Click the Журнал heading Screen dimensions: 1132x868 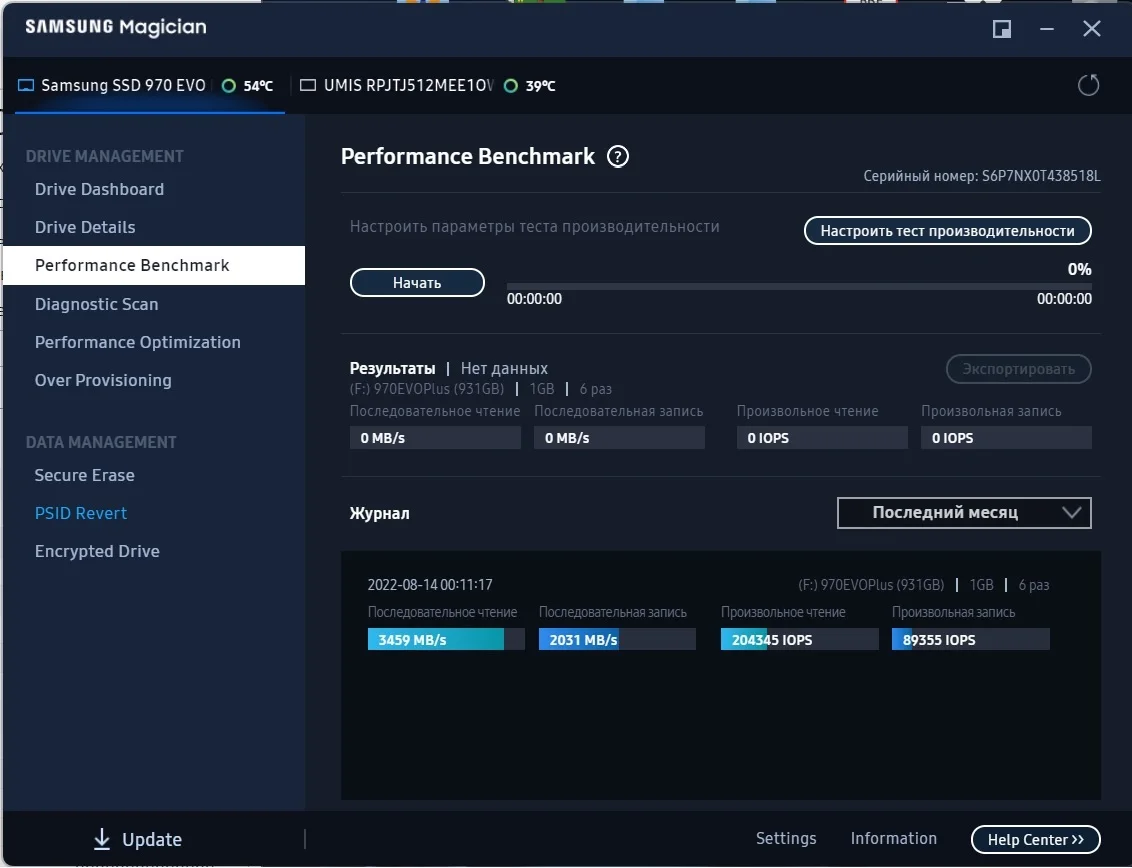tap(380, 513)
